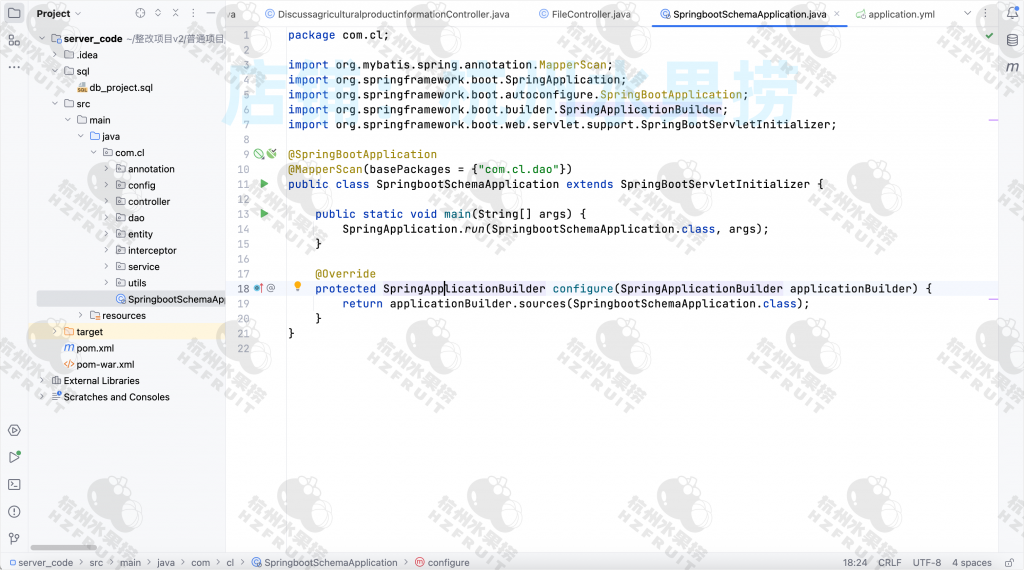Image resolution: width=1024 pixels, height=570 pixels.
Task: Switch to the application.yml tab
Action: point(901,14)
